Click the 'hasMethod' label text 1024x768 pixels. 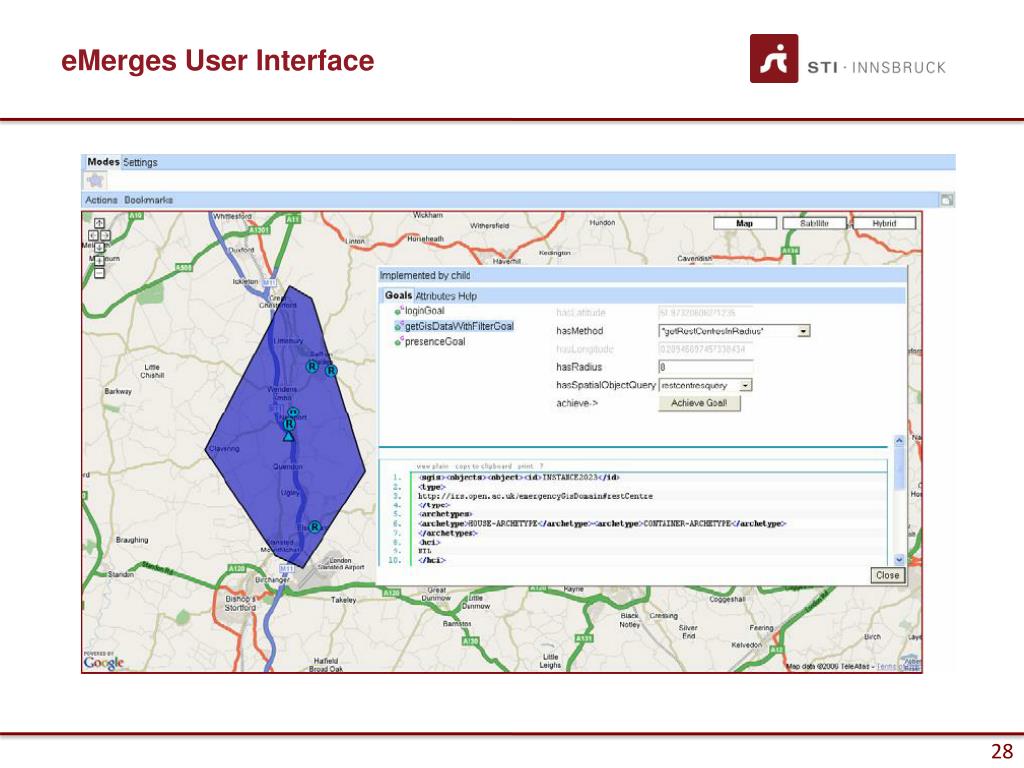(579, 331)
